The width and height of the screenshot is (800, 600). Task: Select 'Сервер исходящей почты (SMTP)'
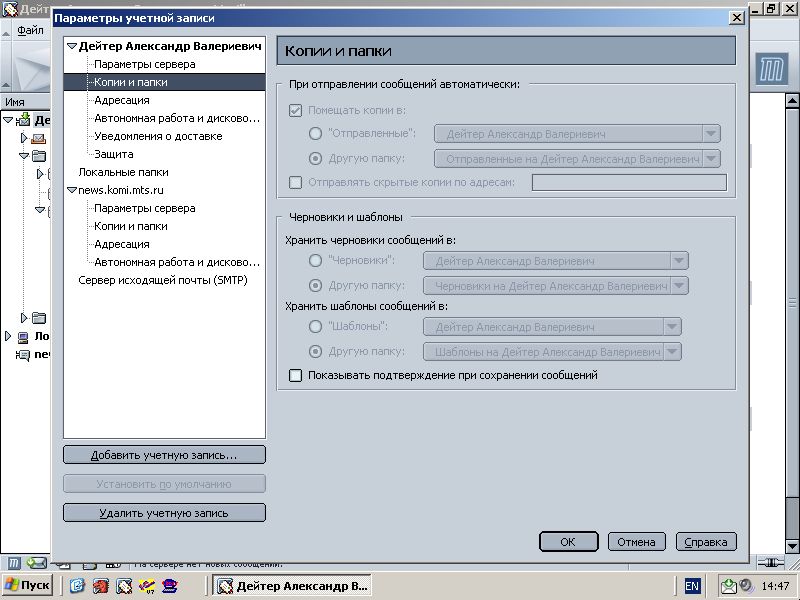pos(163,280)
